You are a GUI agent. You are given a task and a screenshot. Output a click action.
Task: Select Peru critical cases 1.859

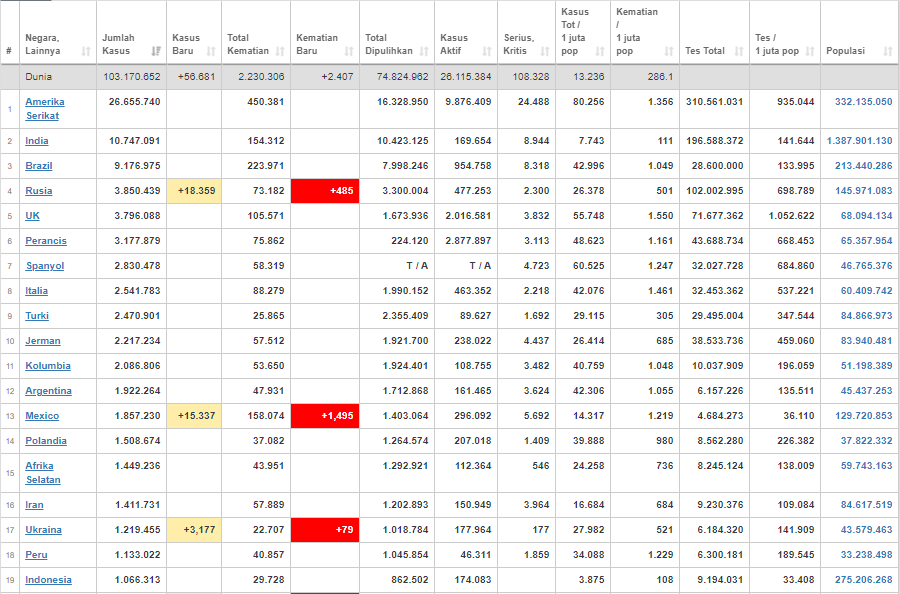(x=537, y=554)
